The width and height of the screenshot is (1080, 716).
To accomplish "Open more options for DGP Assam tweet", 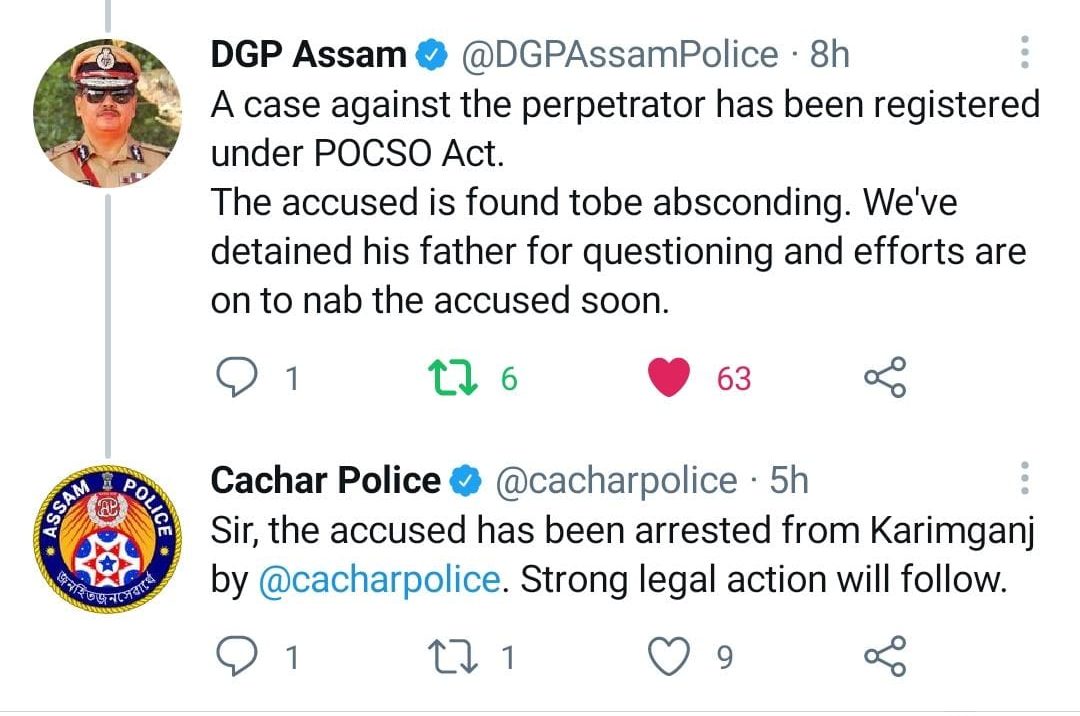I will pos(1024,52).
